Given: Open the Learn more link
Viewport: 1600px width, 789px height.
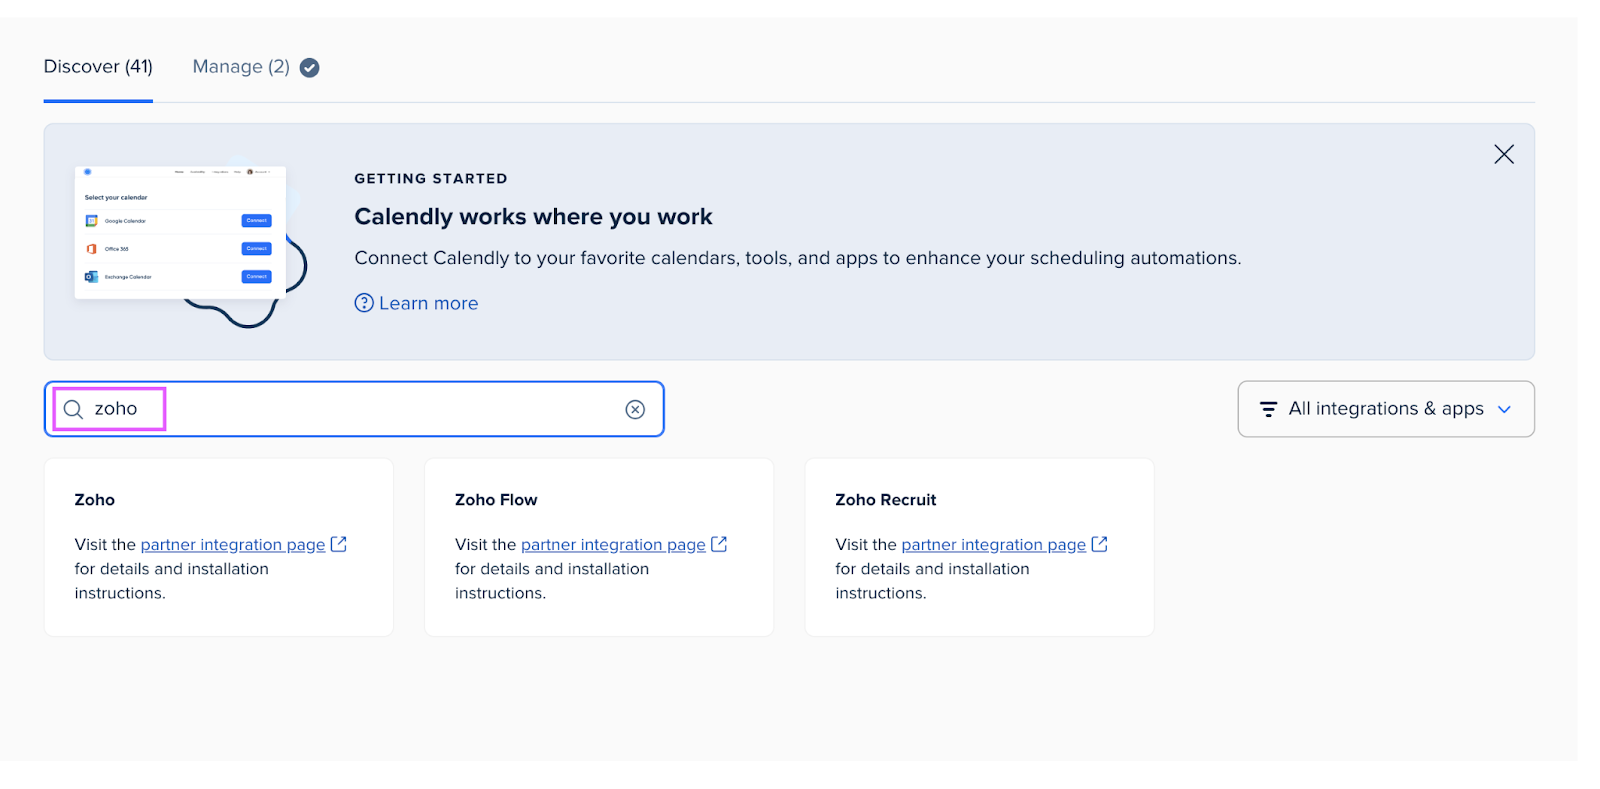Looking at the screenshot, I should [428, 303].
